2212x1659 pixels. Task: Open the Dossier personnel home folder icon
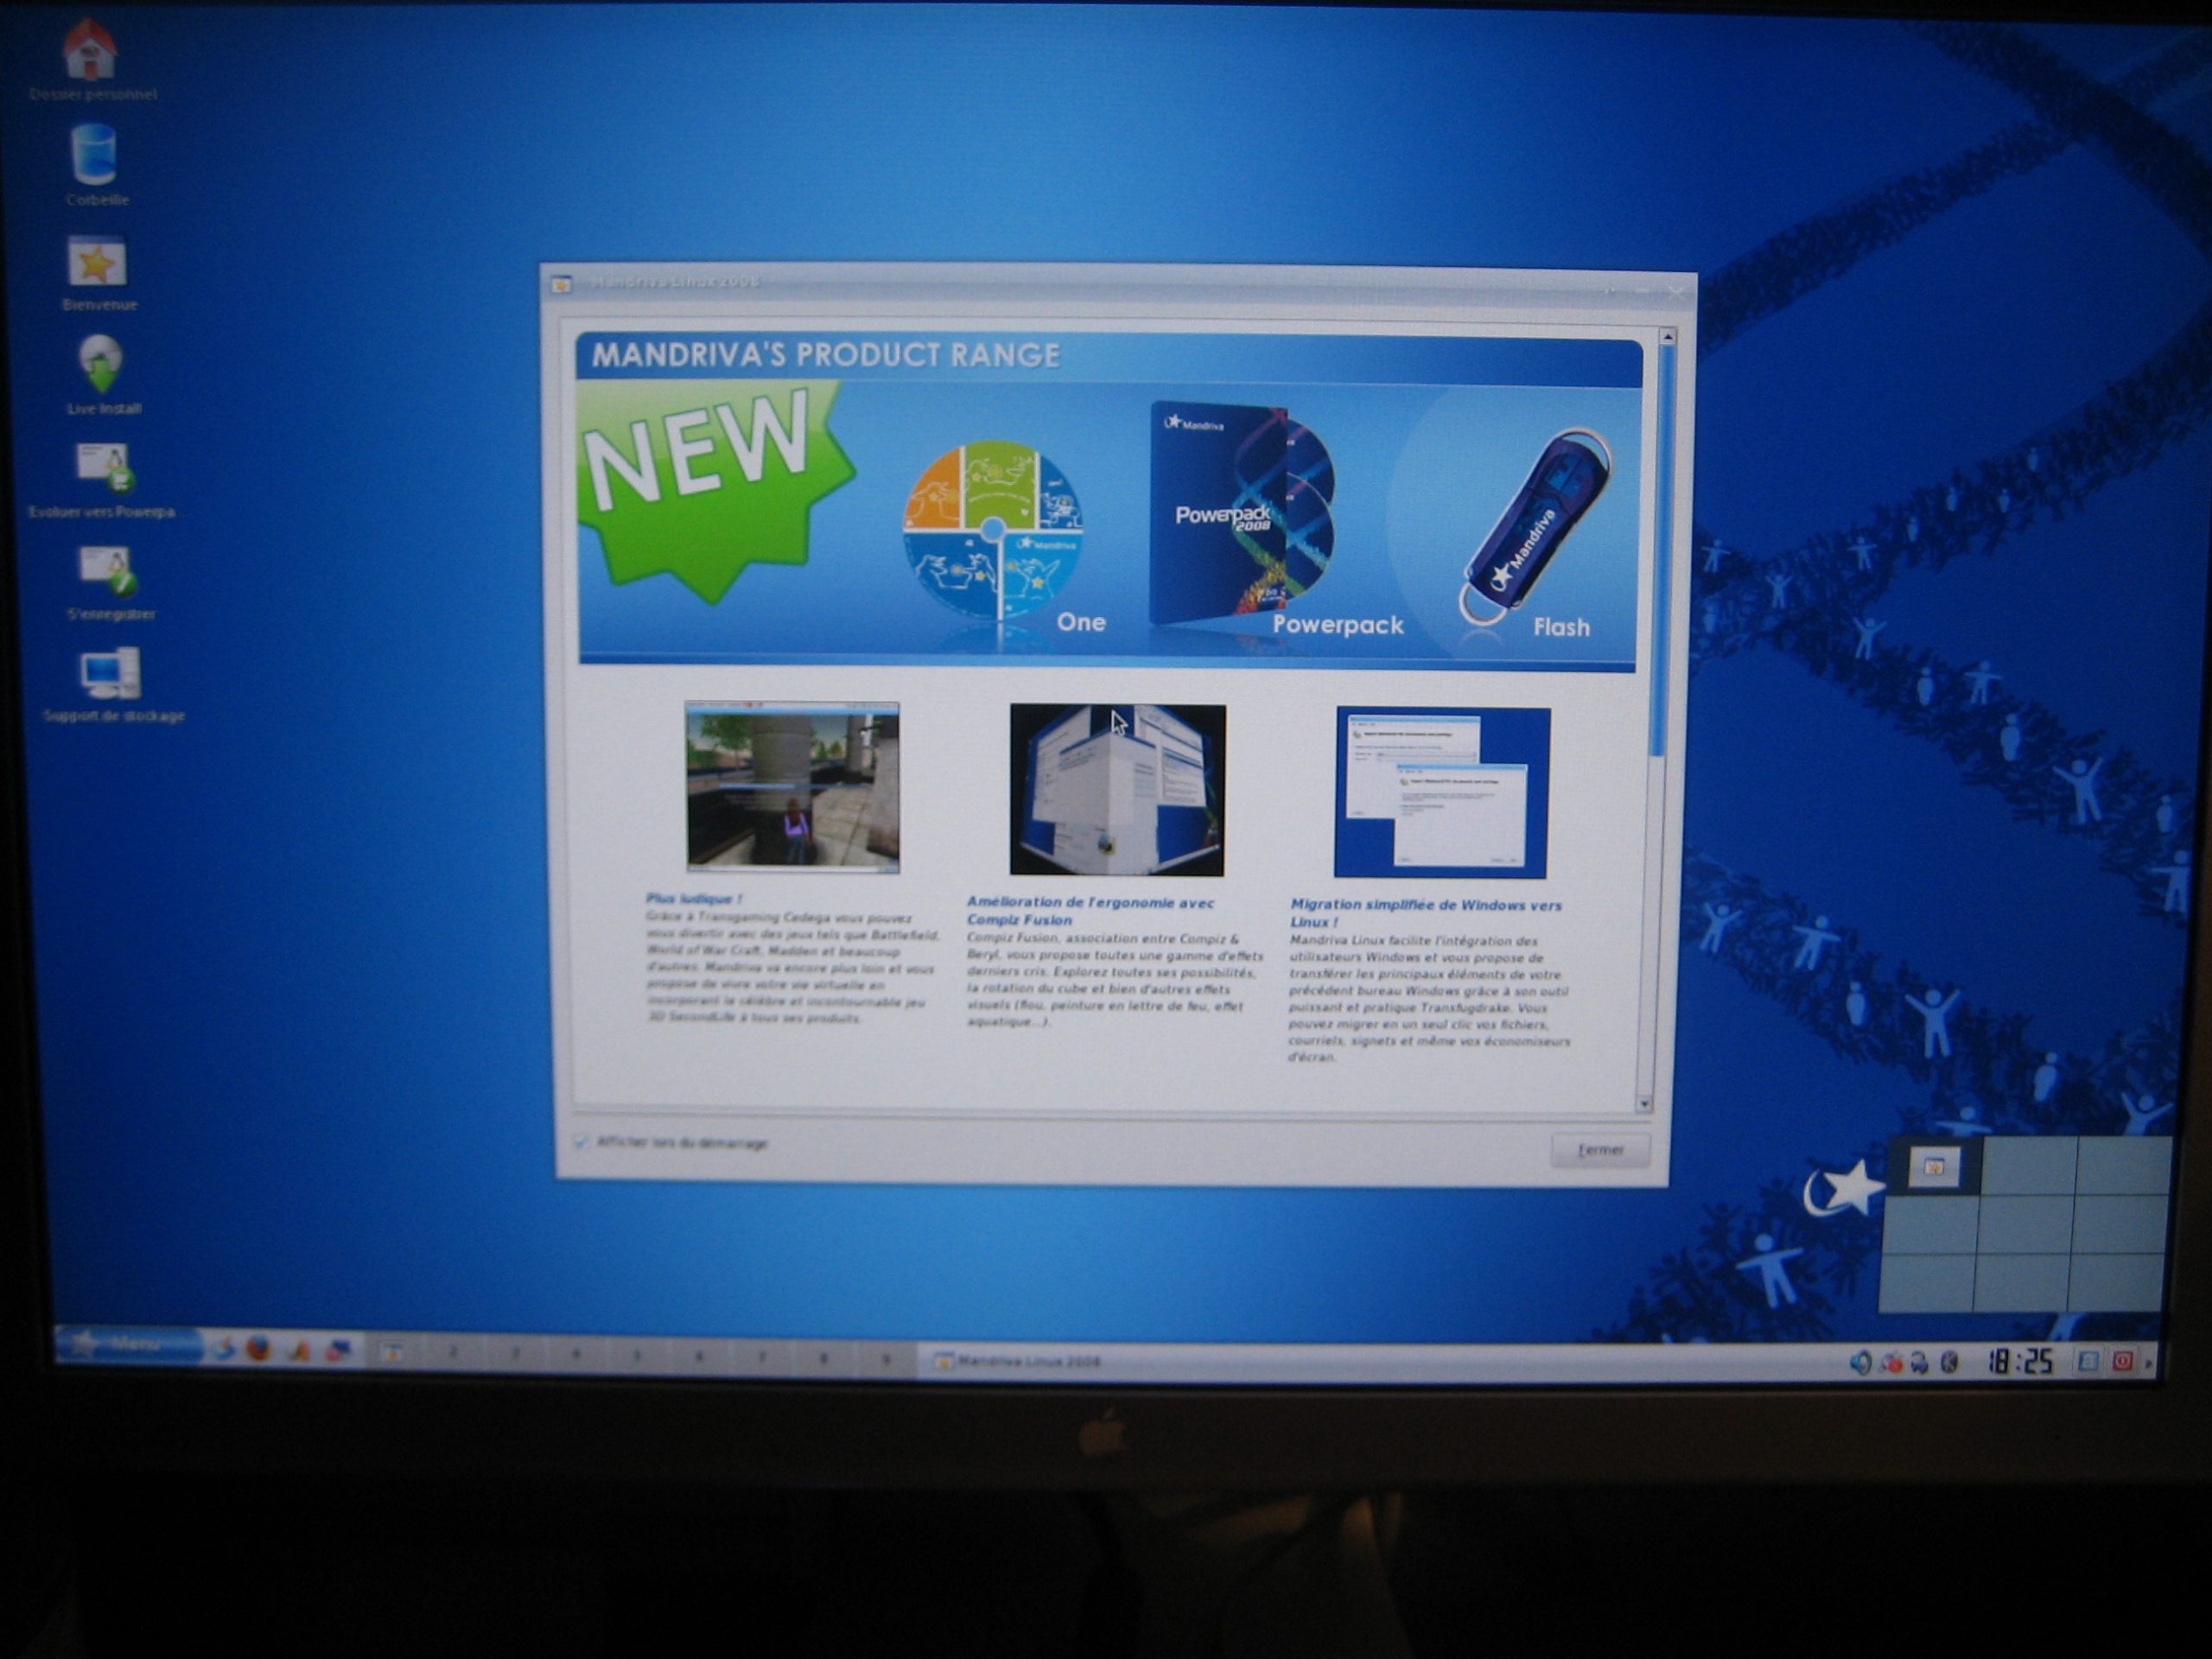click(x=91, y=50)
